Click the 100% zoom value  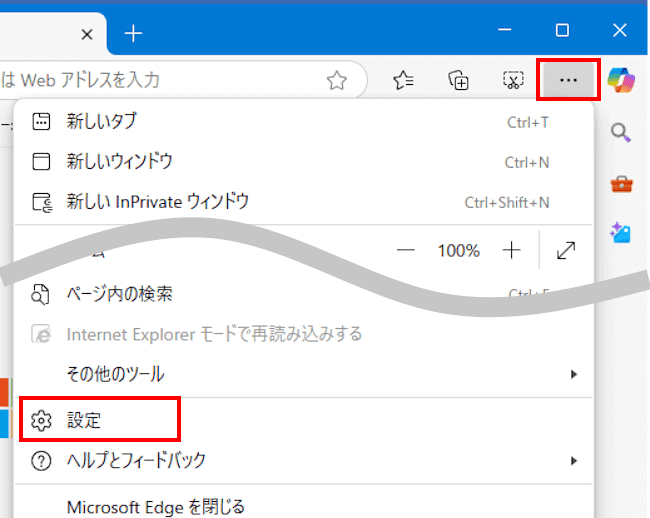pos(459,250)
